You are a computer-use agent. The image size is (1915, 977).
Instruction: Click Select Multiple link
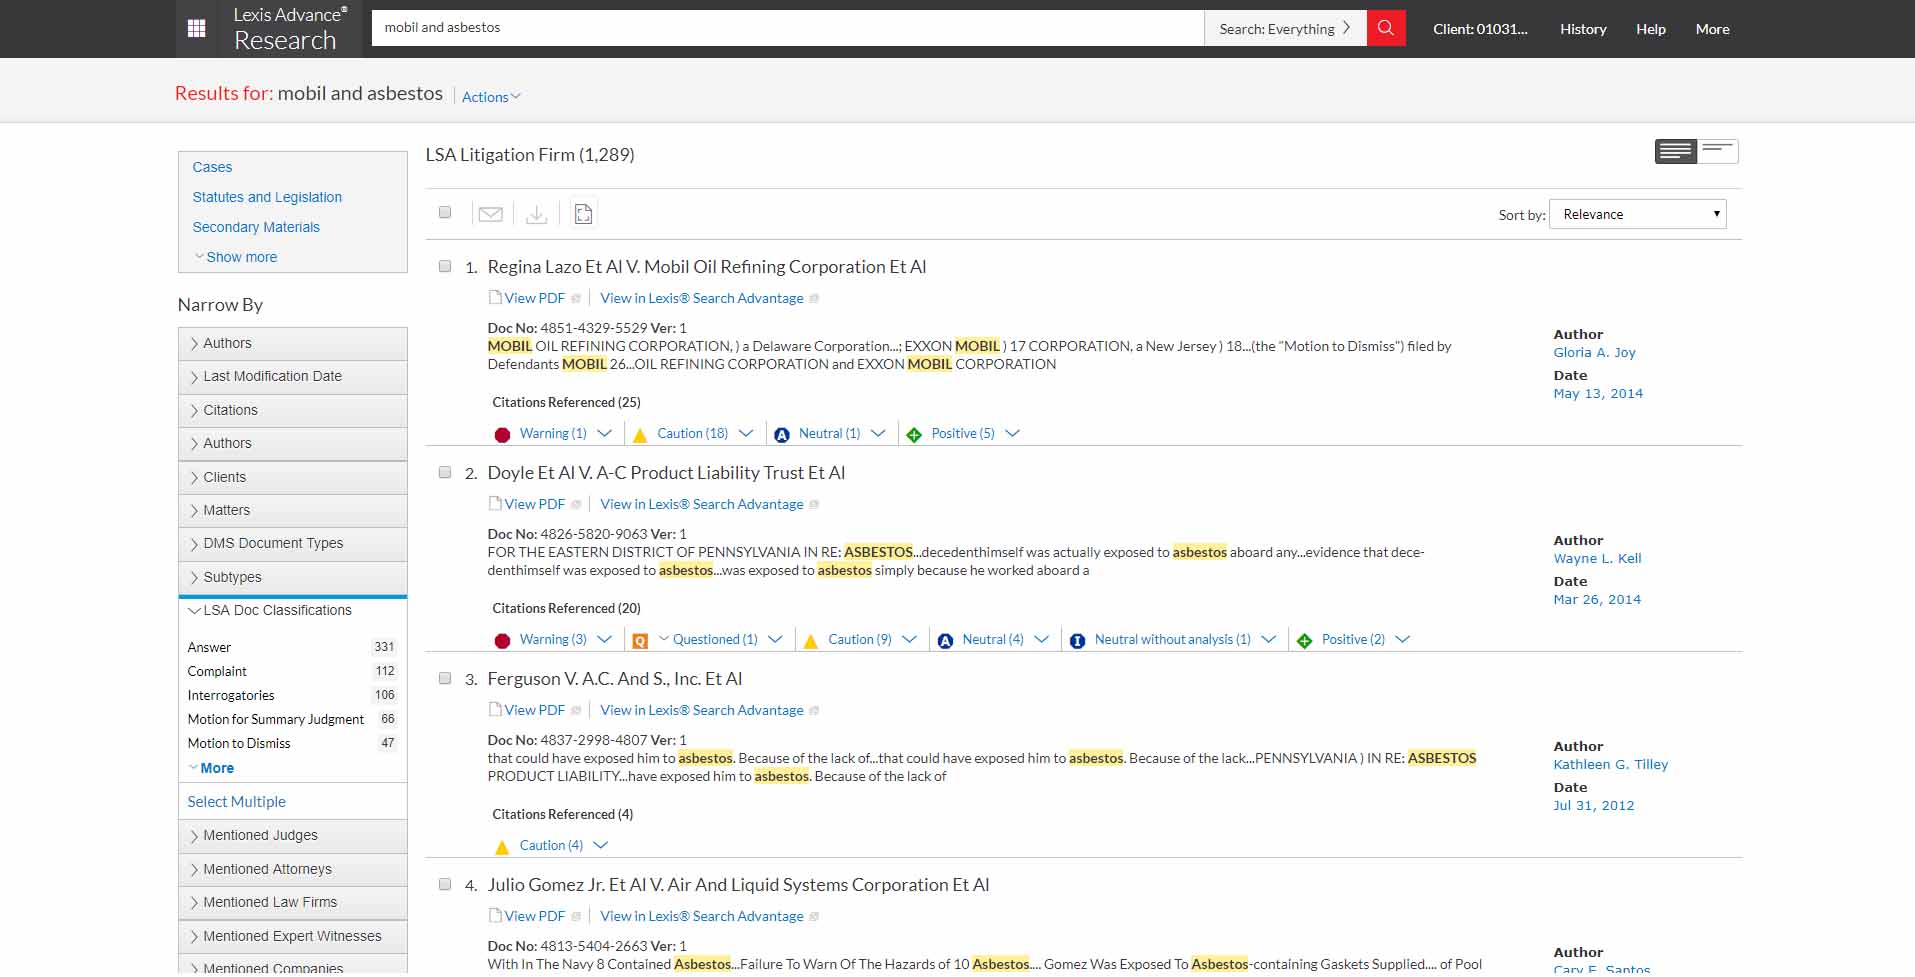[237, 802]
